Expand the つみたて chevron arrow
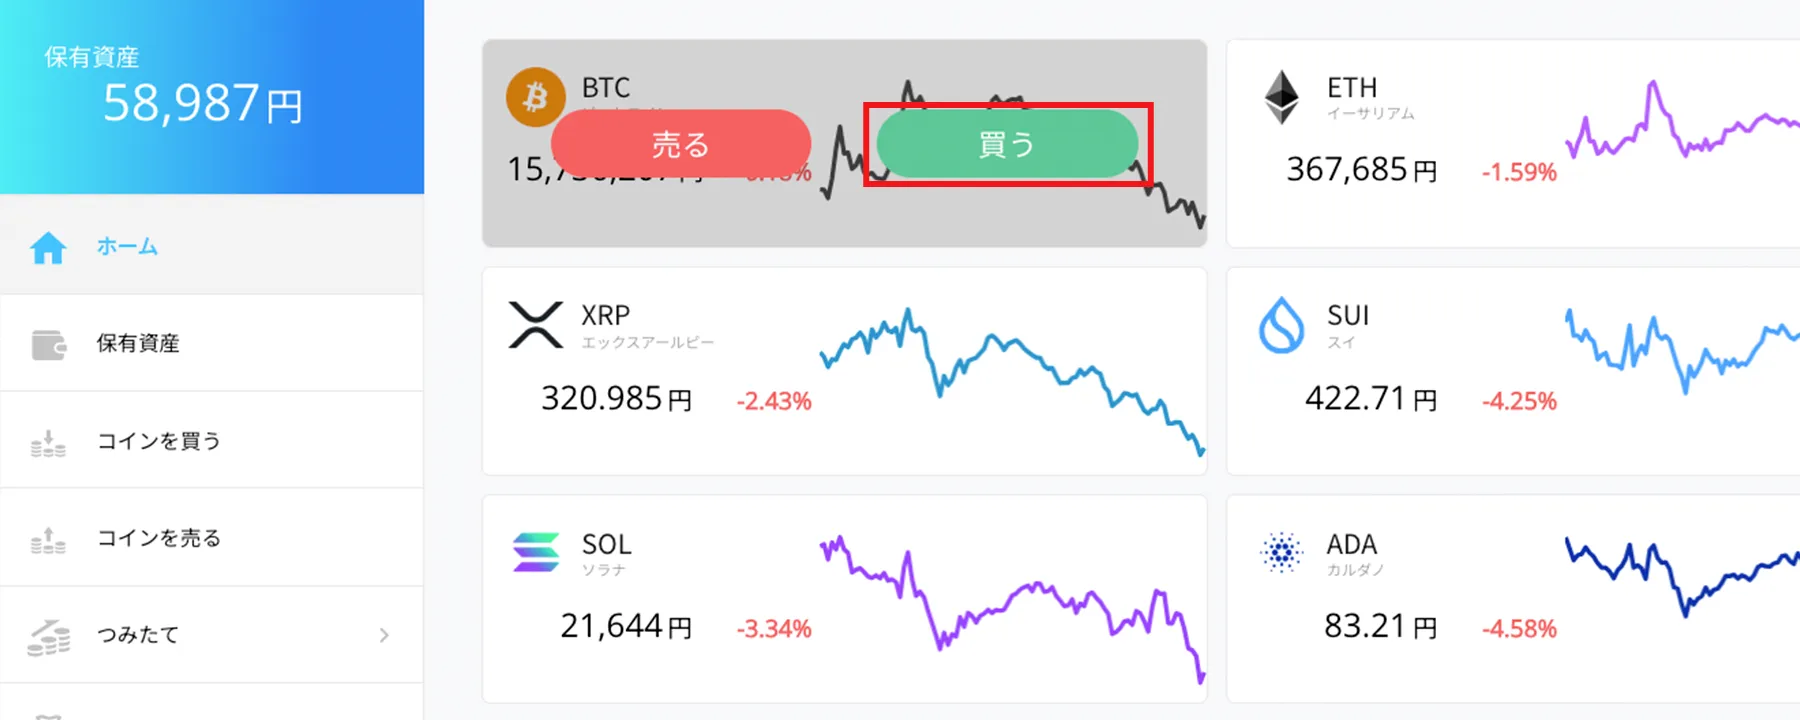The height and width of the screenshot is (720, 1800). click(384, 635)
